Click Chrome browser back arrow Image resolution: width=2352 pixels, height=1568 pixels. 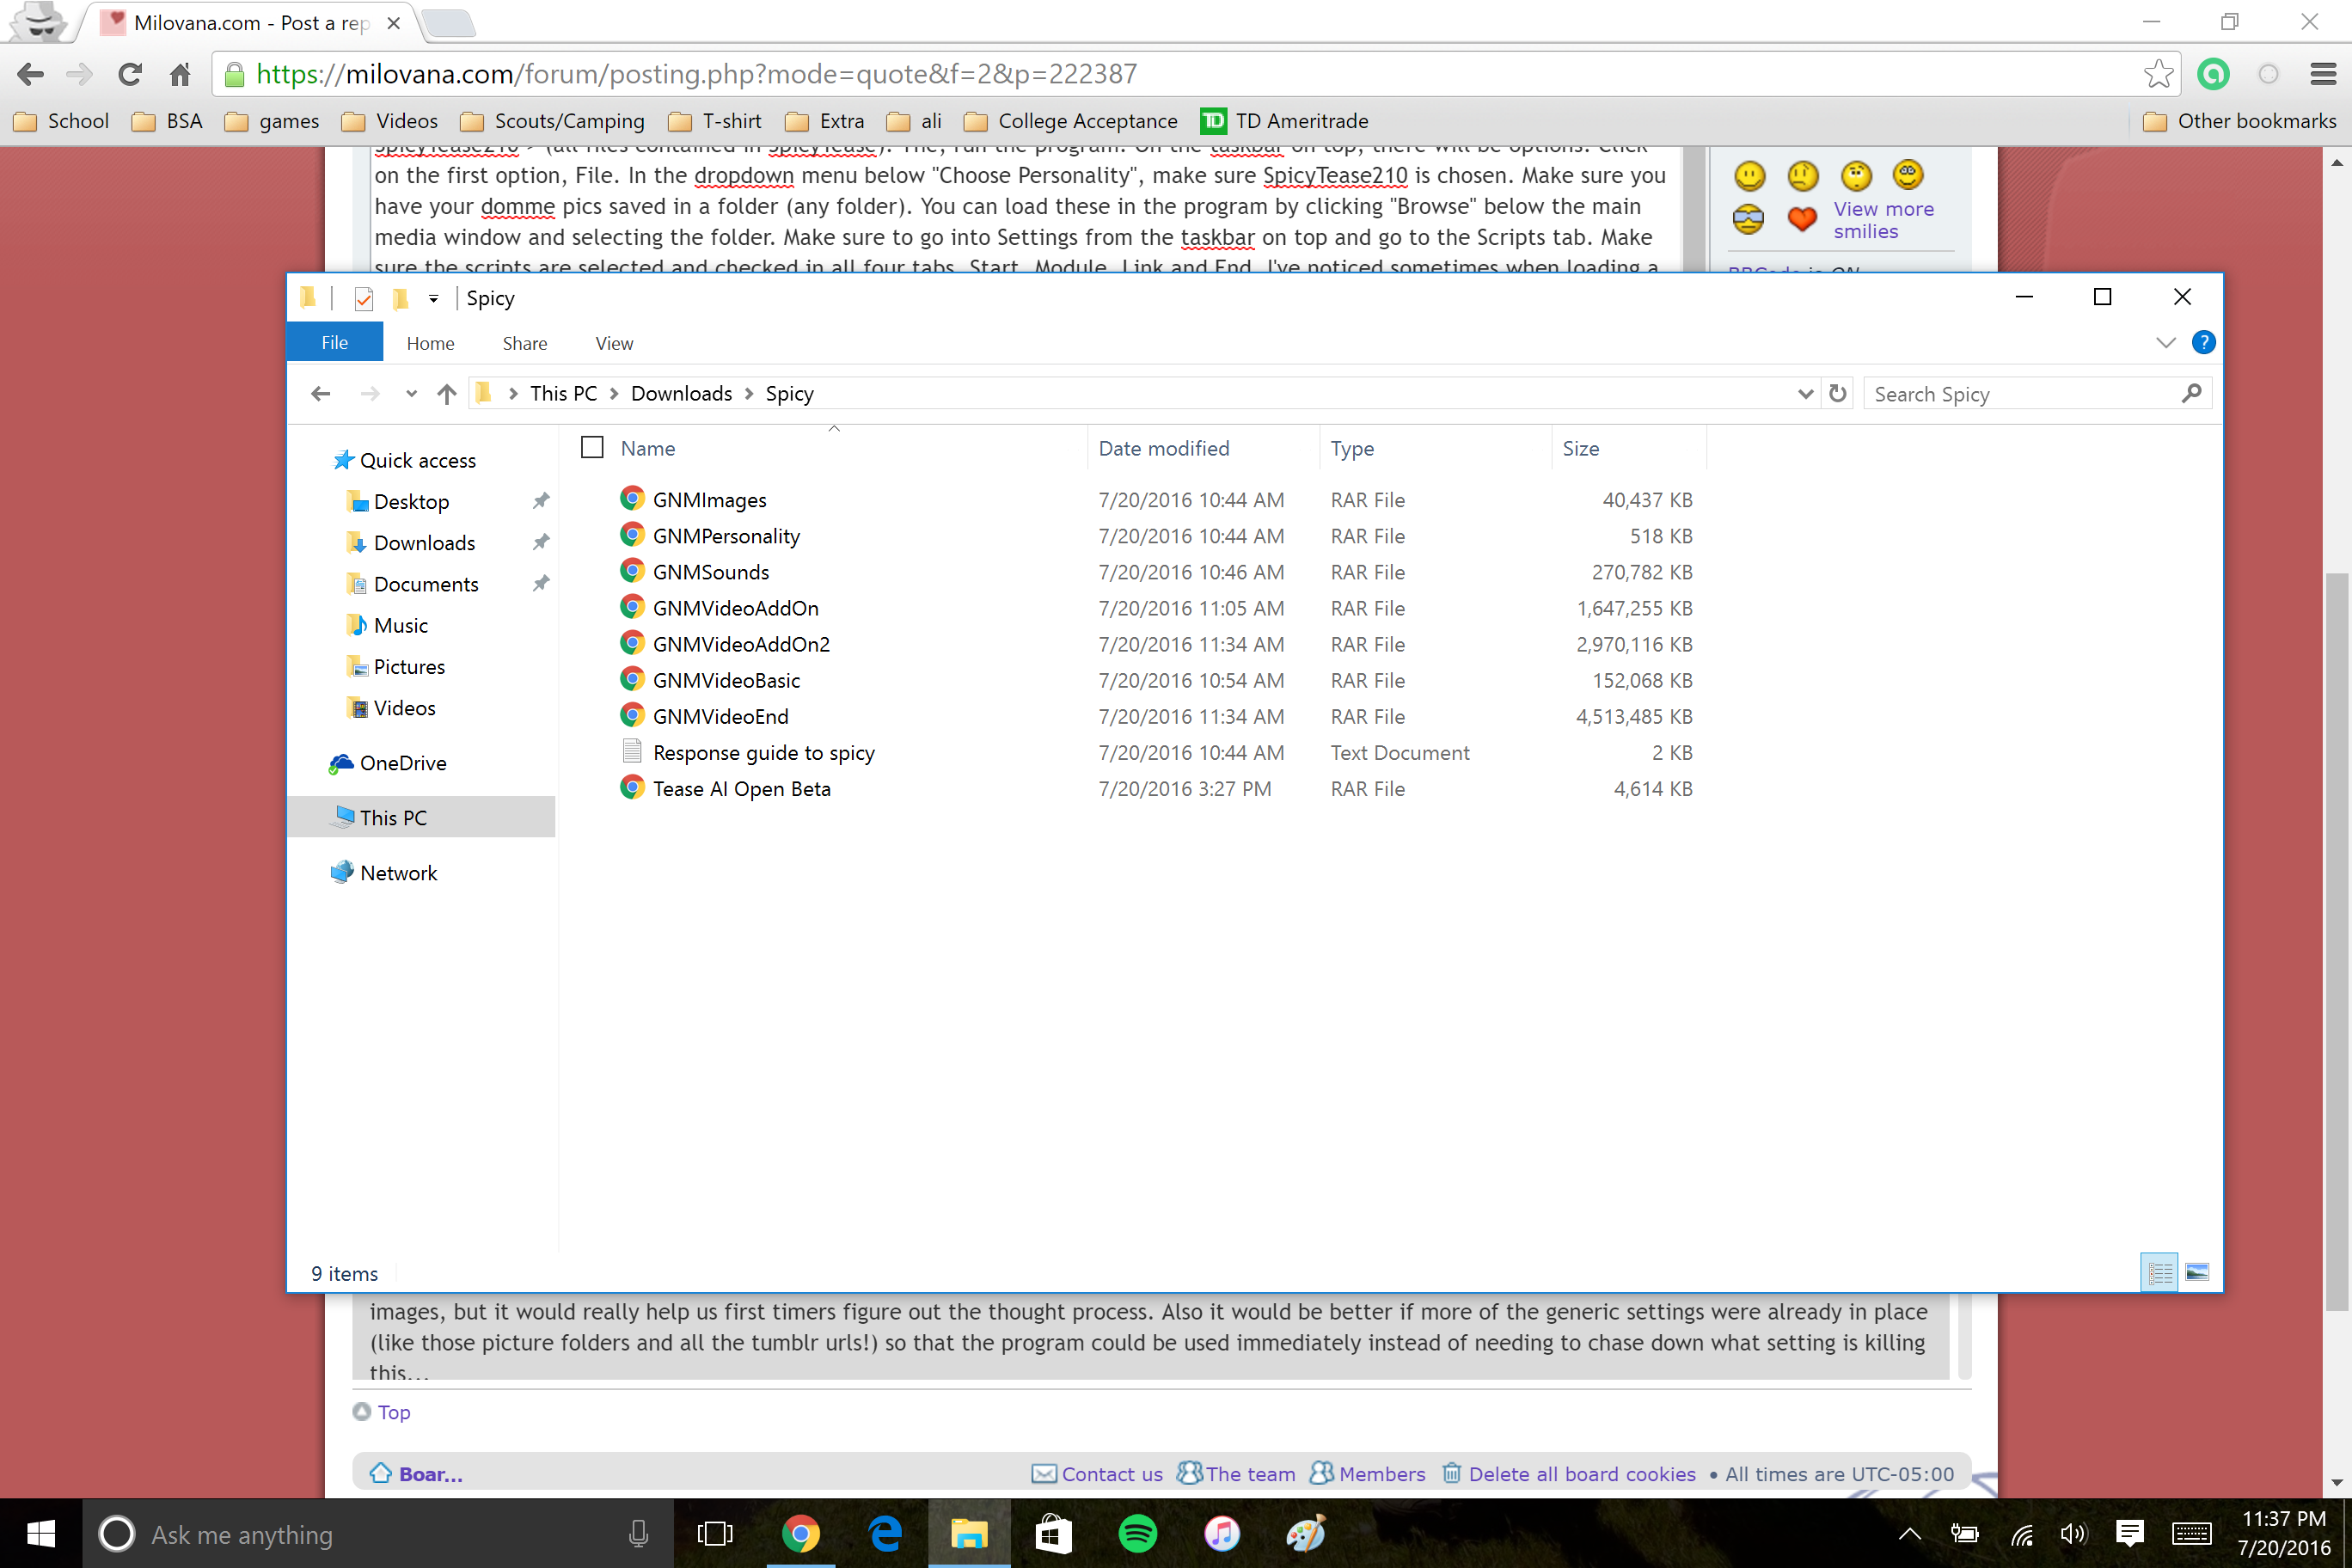tap(30, 74)
